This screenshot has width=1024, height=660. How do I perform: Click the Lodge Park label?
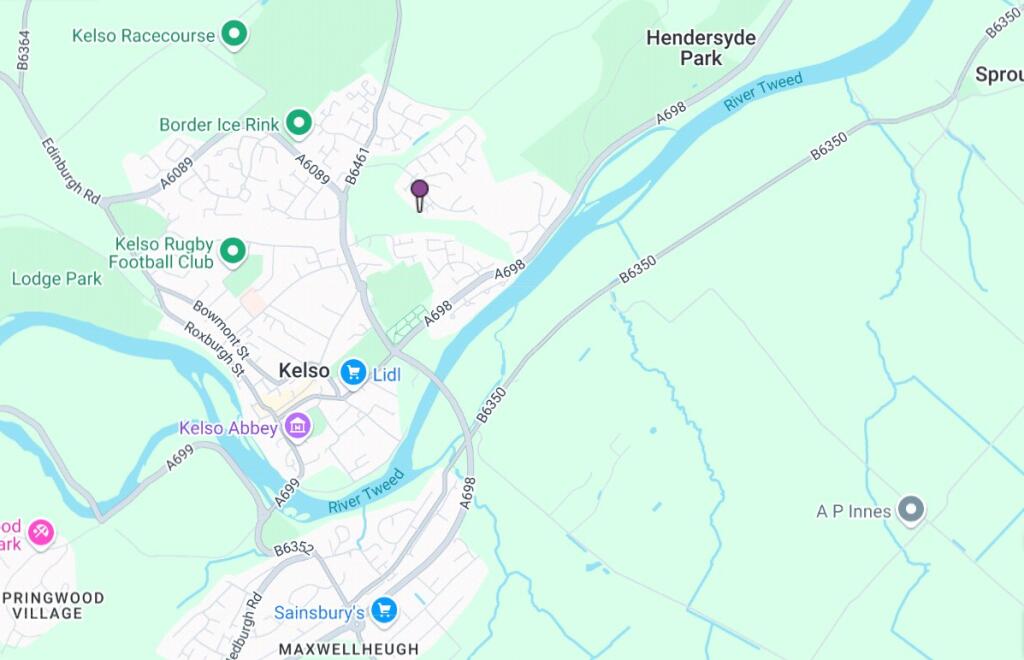click(x=57, y=279)
